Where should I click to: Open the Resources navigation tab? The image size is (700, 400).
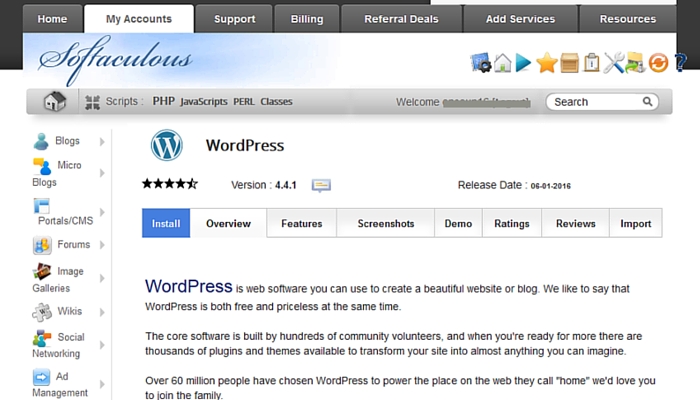(x=628, y=19)
